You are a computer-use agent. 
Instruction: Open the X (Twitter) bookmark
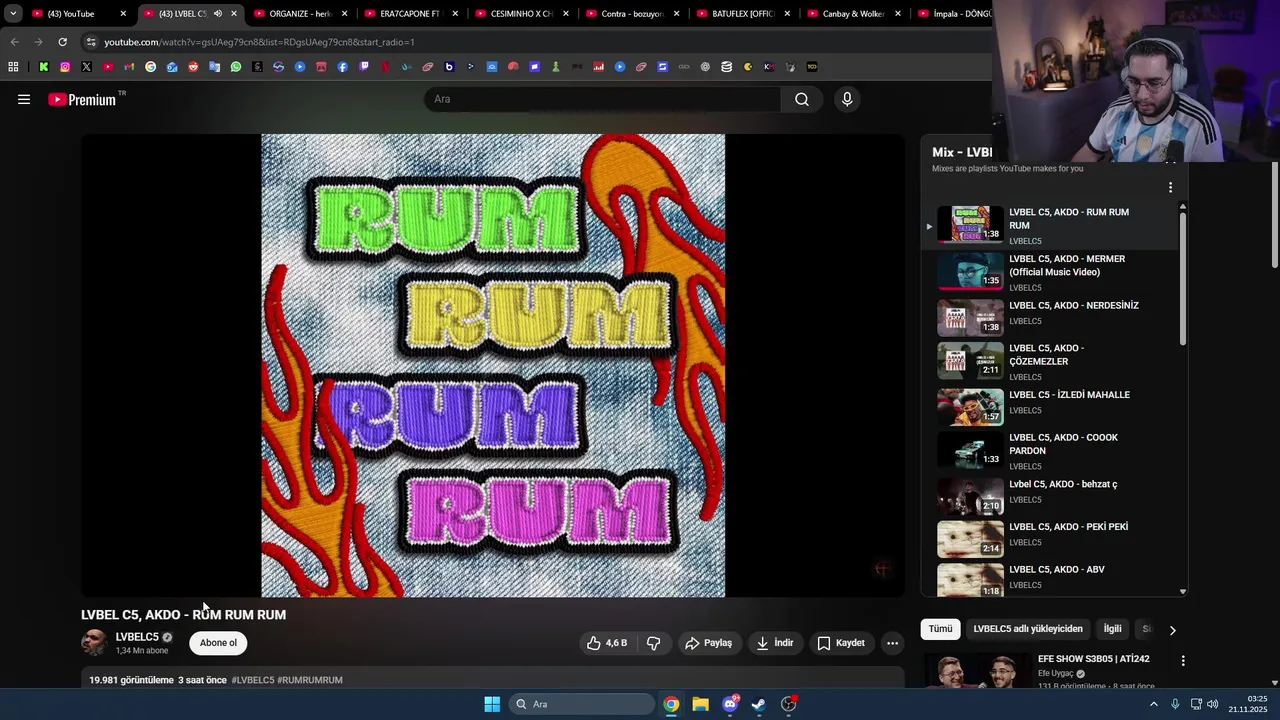pyautogui.click(x=86, y=67)
